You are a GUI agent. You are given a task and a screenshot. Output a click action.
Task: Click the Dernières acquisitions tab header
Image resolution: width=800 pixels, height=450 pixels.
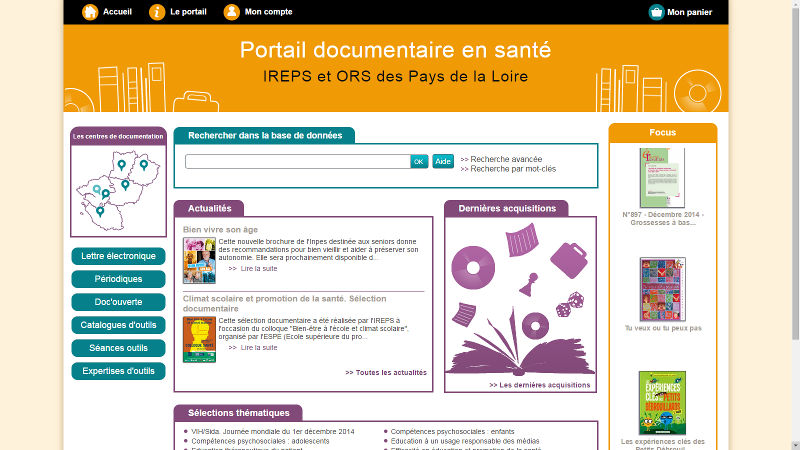pos(507,208)
